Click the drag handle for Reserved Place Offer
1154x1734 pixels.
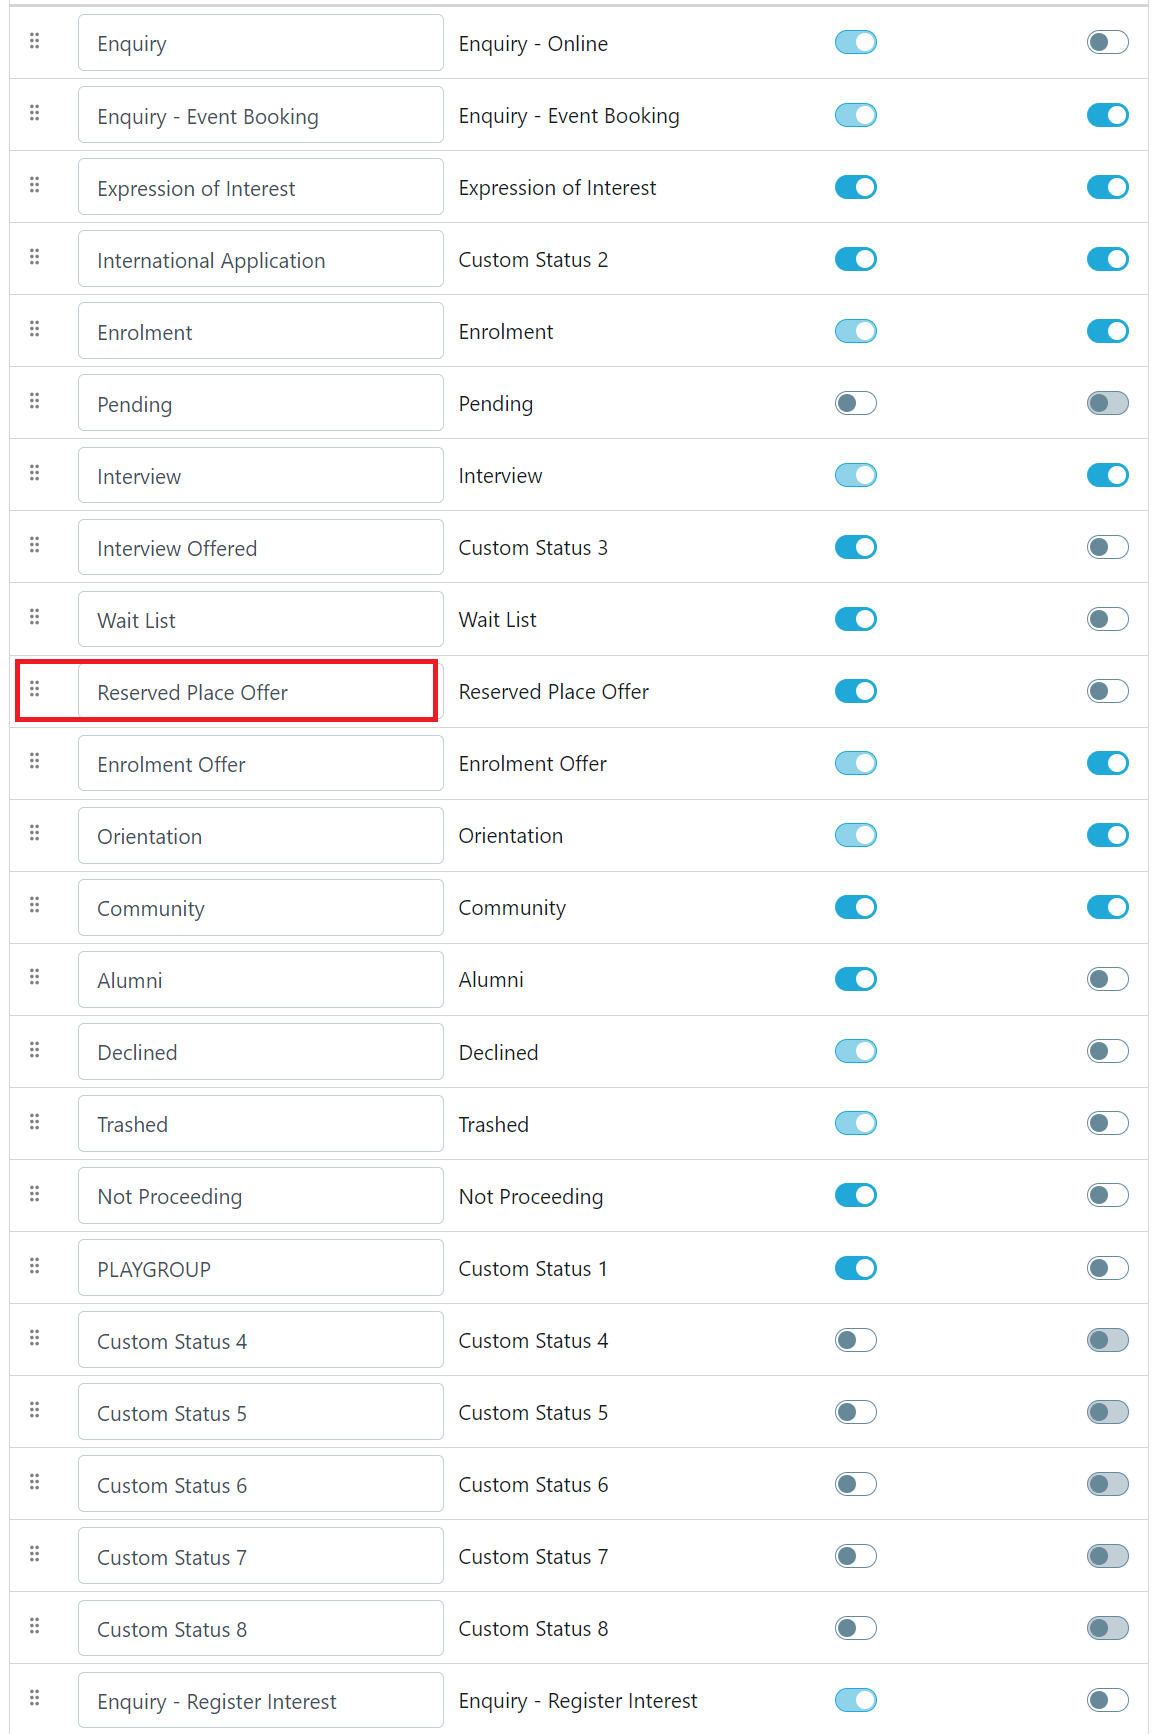click(x=35, y=689)
